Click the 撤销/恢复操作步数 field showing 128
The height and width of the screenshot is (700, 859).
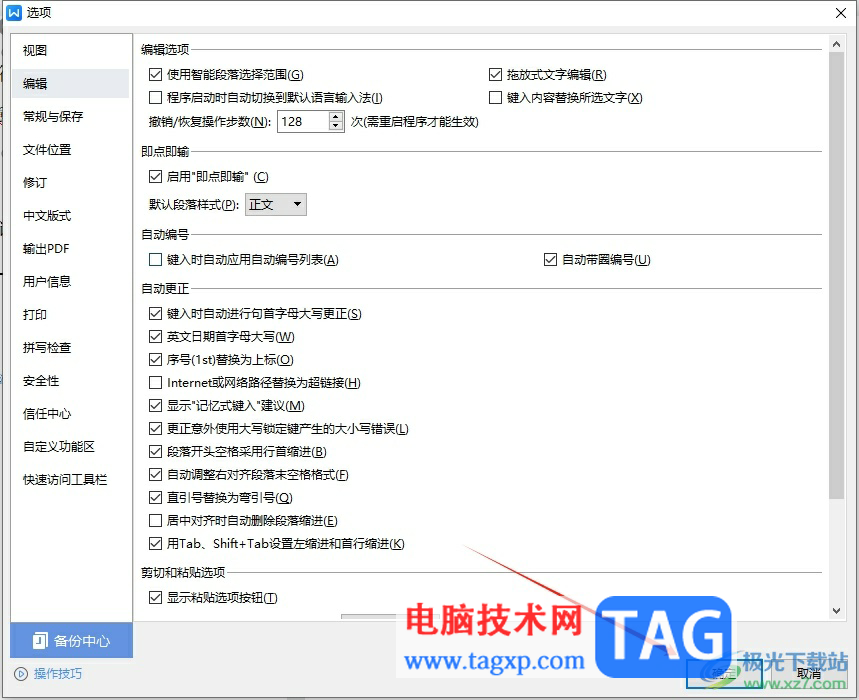(303, 122)
